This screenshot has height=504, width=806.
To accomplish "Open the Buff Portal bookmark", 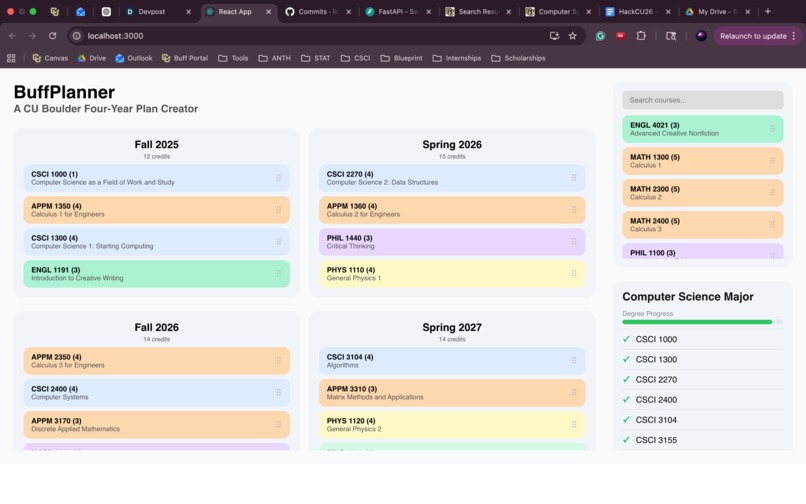I will tap(185, 58).
